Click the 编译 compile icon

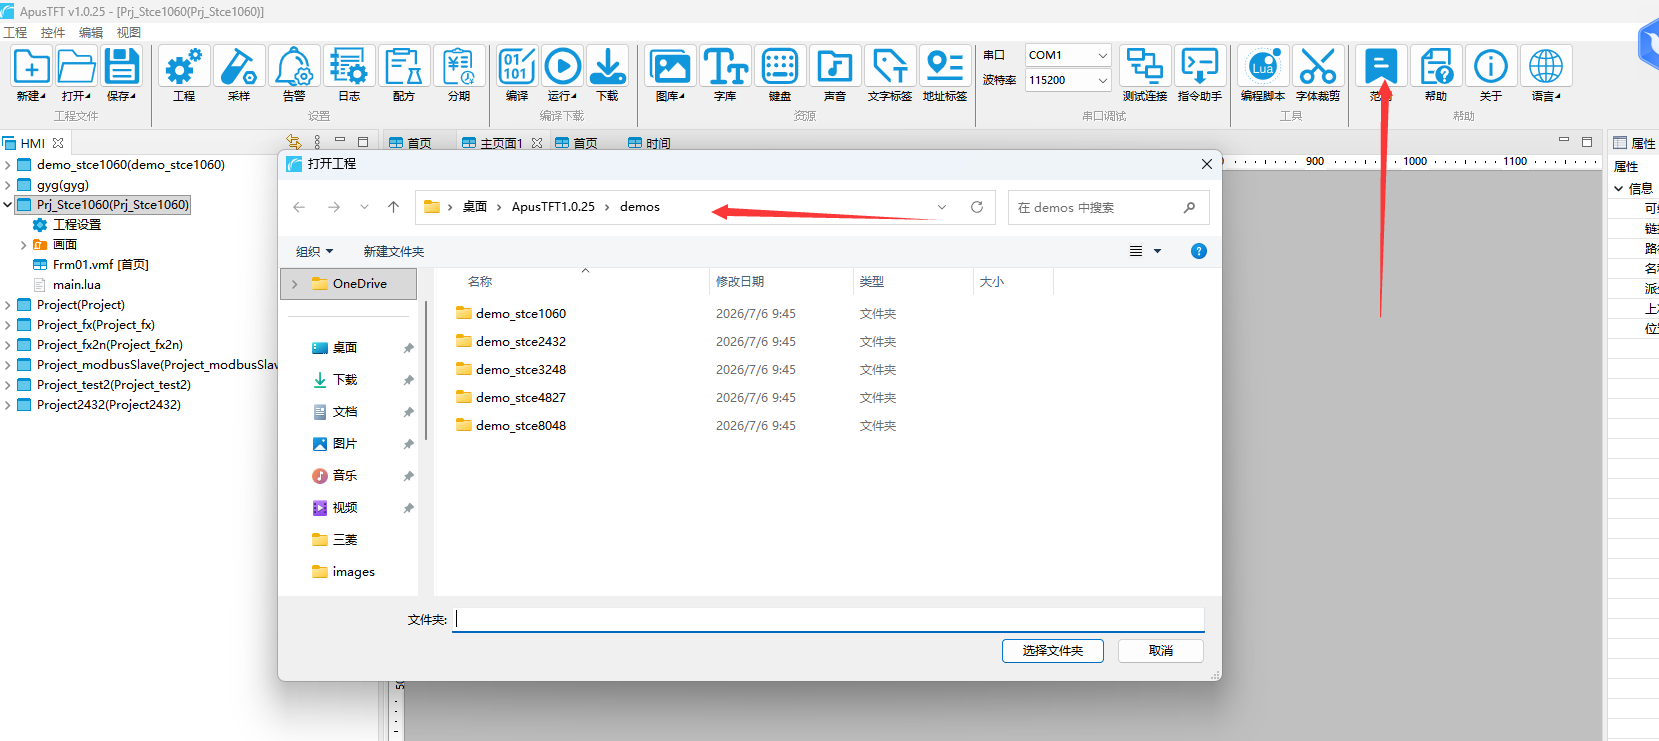[x=517, y=67]
